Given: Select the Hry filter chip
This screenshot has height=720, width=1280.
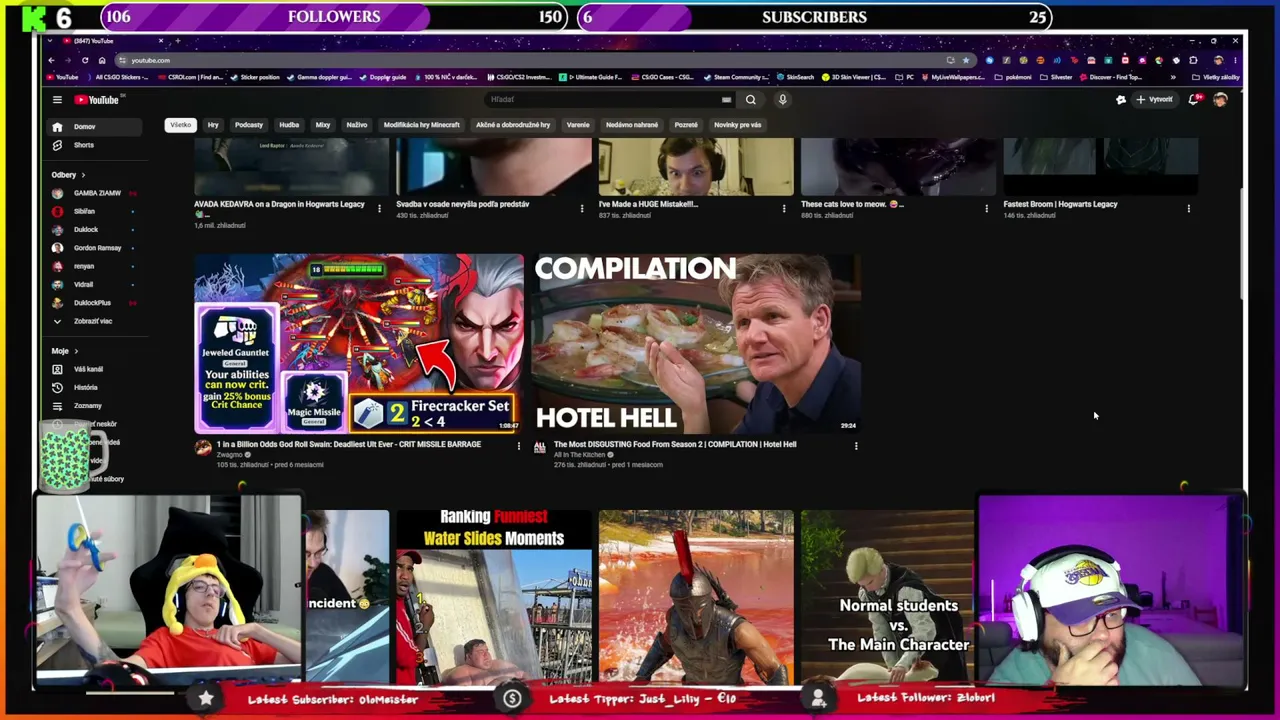Looking at the screenshot, I should click(x=213, y=125).
